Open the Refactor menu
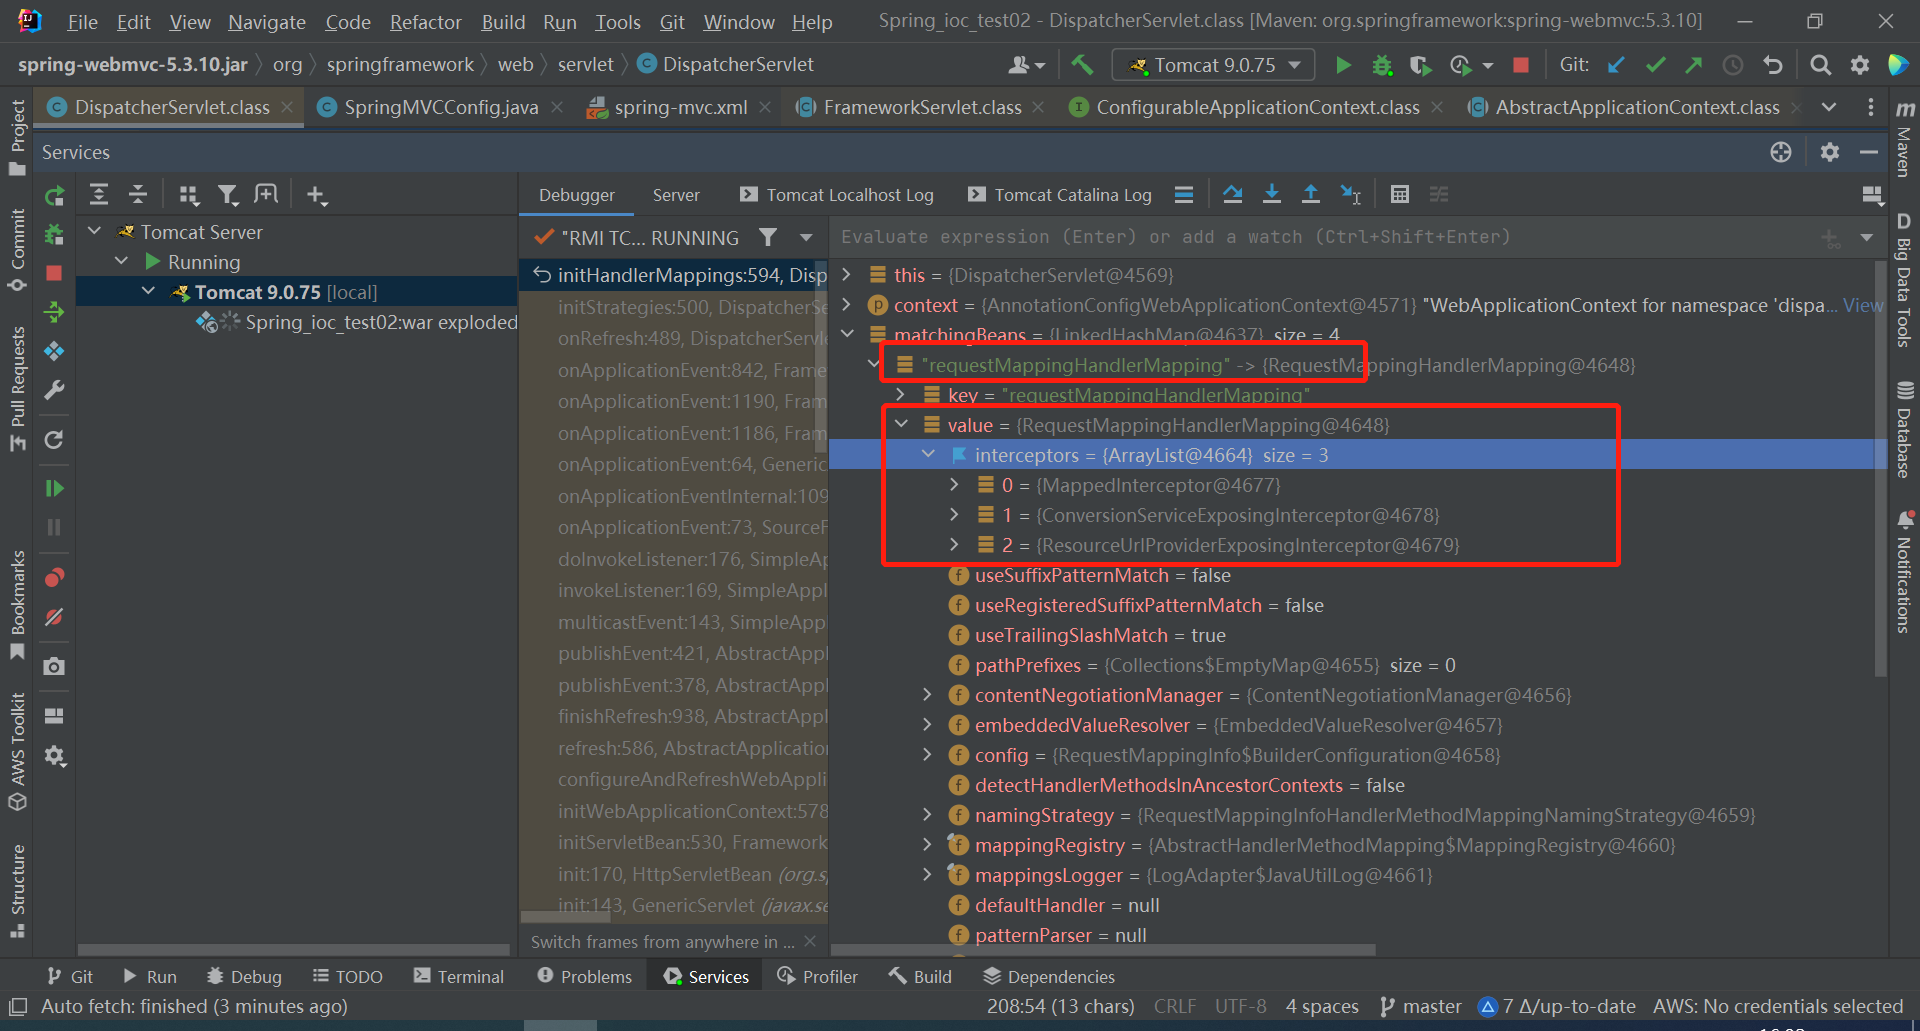Image resolution: width=1920 pixels, height=1031 pixels. pyautogui.click(x=425, y=22)
